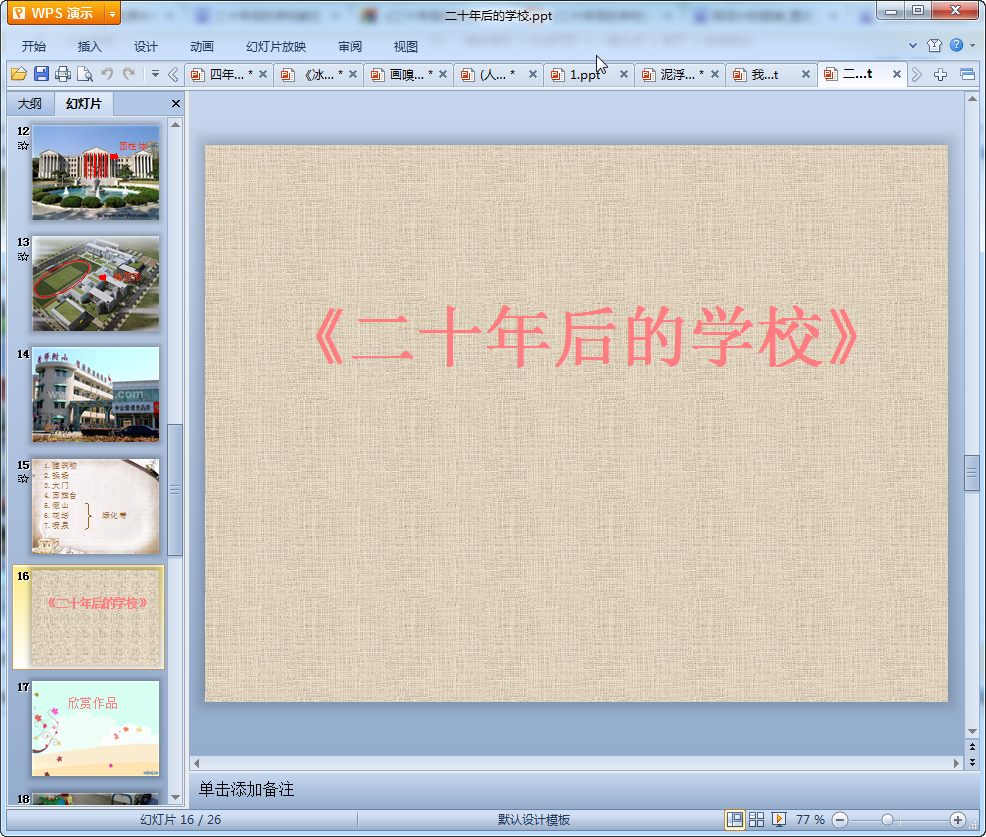
Task: Collapse the ribbon using the chevron arrow
Action: [x=913, y=45]
